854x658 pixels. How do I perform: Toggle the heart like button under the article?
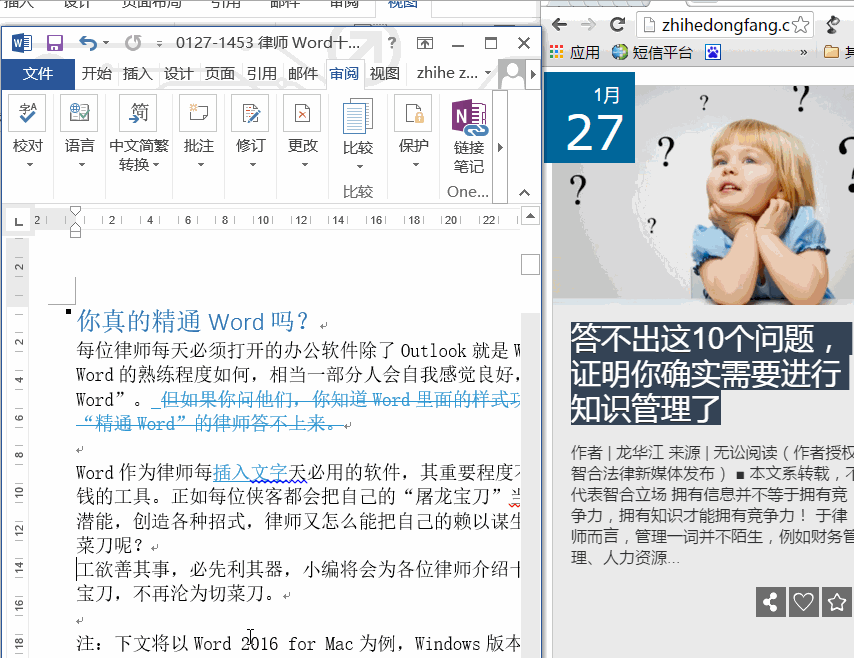click(x=804, y=602)
